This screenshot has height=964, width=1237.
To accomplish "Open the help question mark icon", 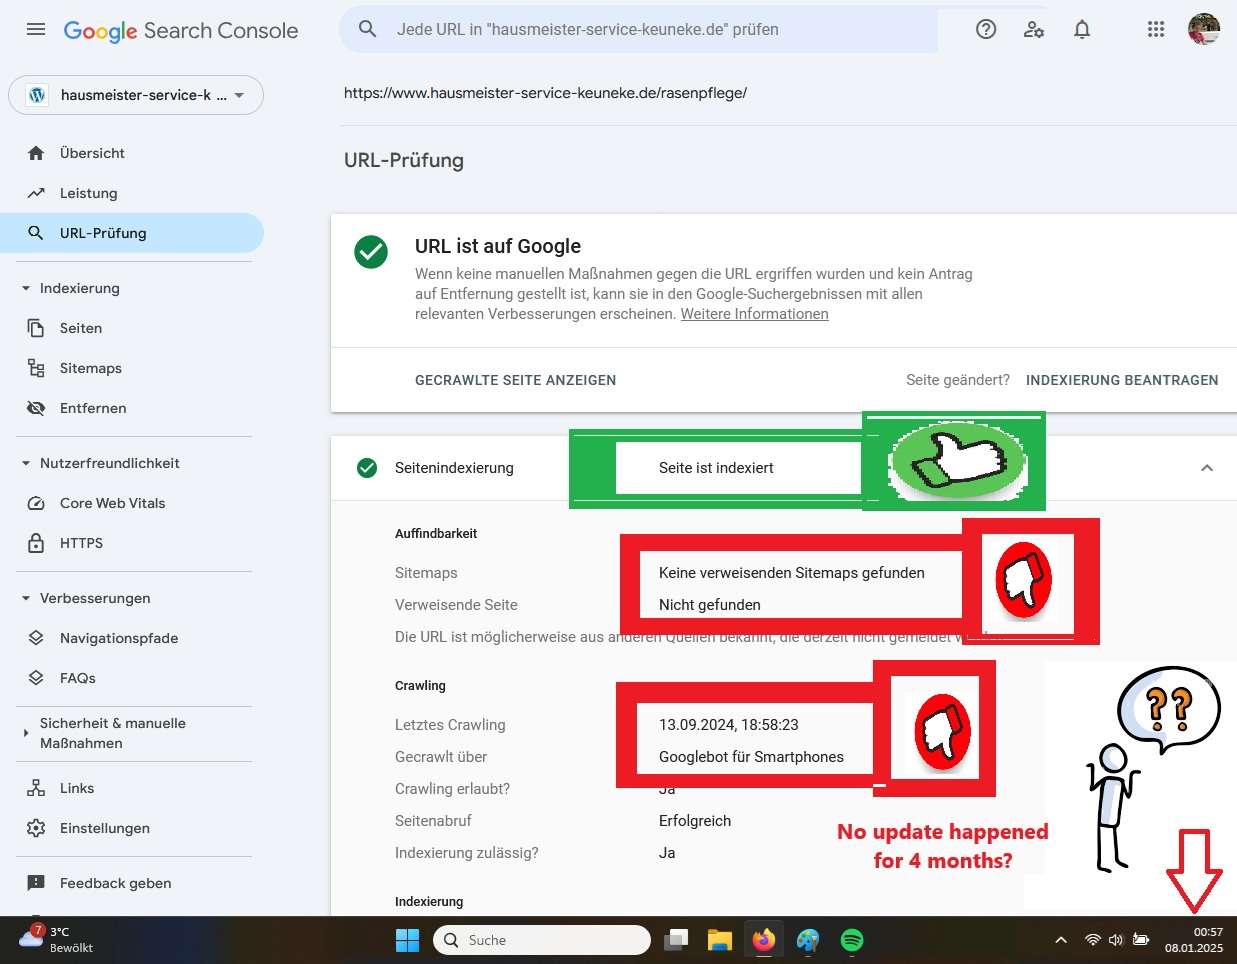I will pyautogui.click(x=986, y=30).
